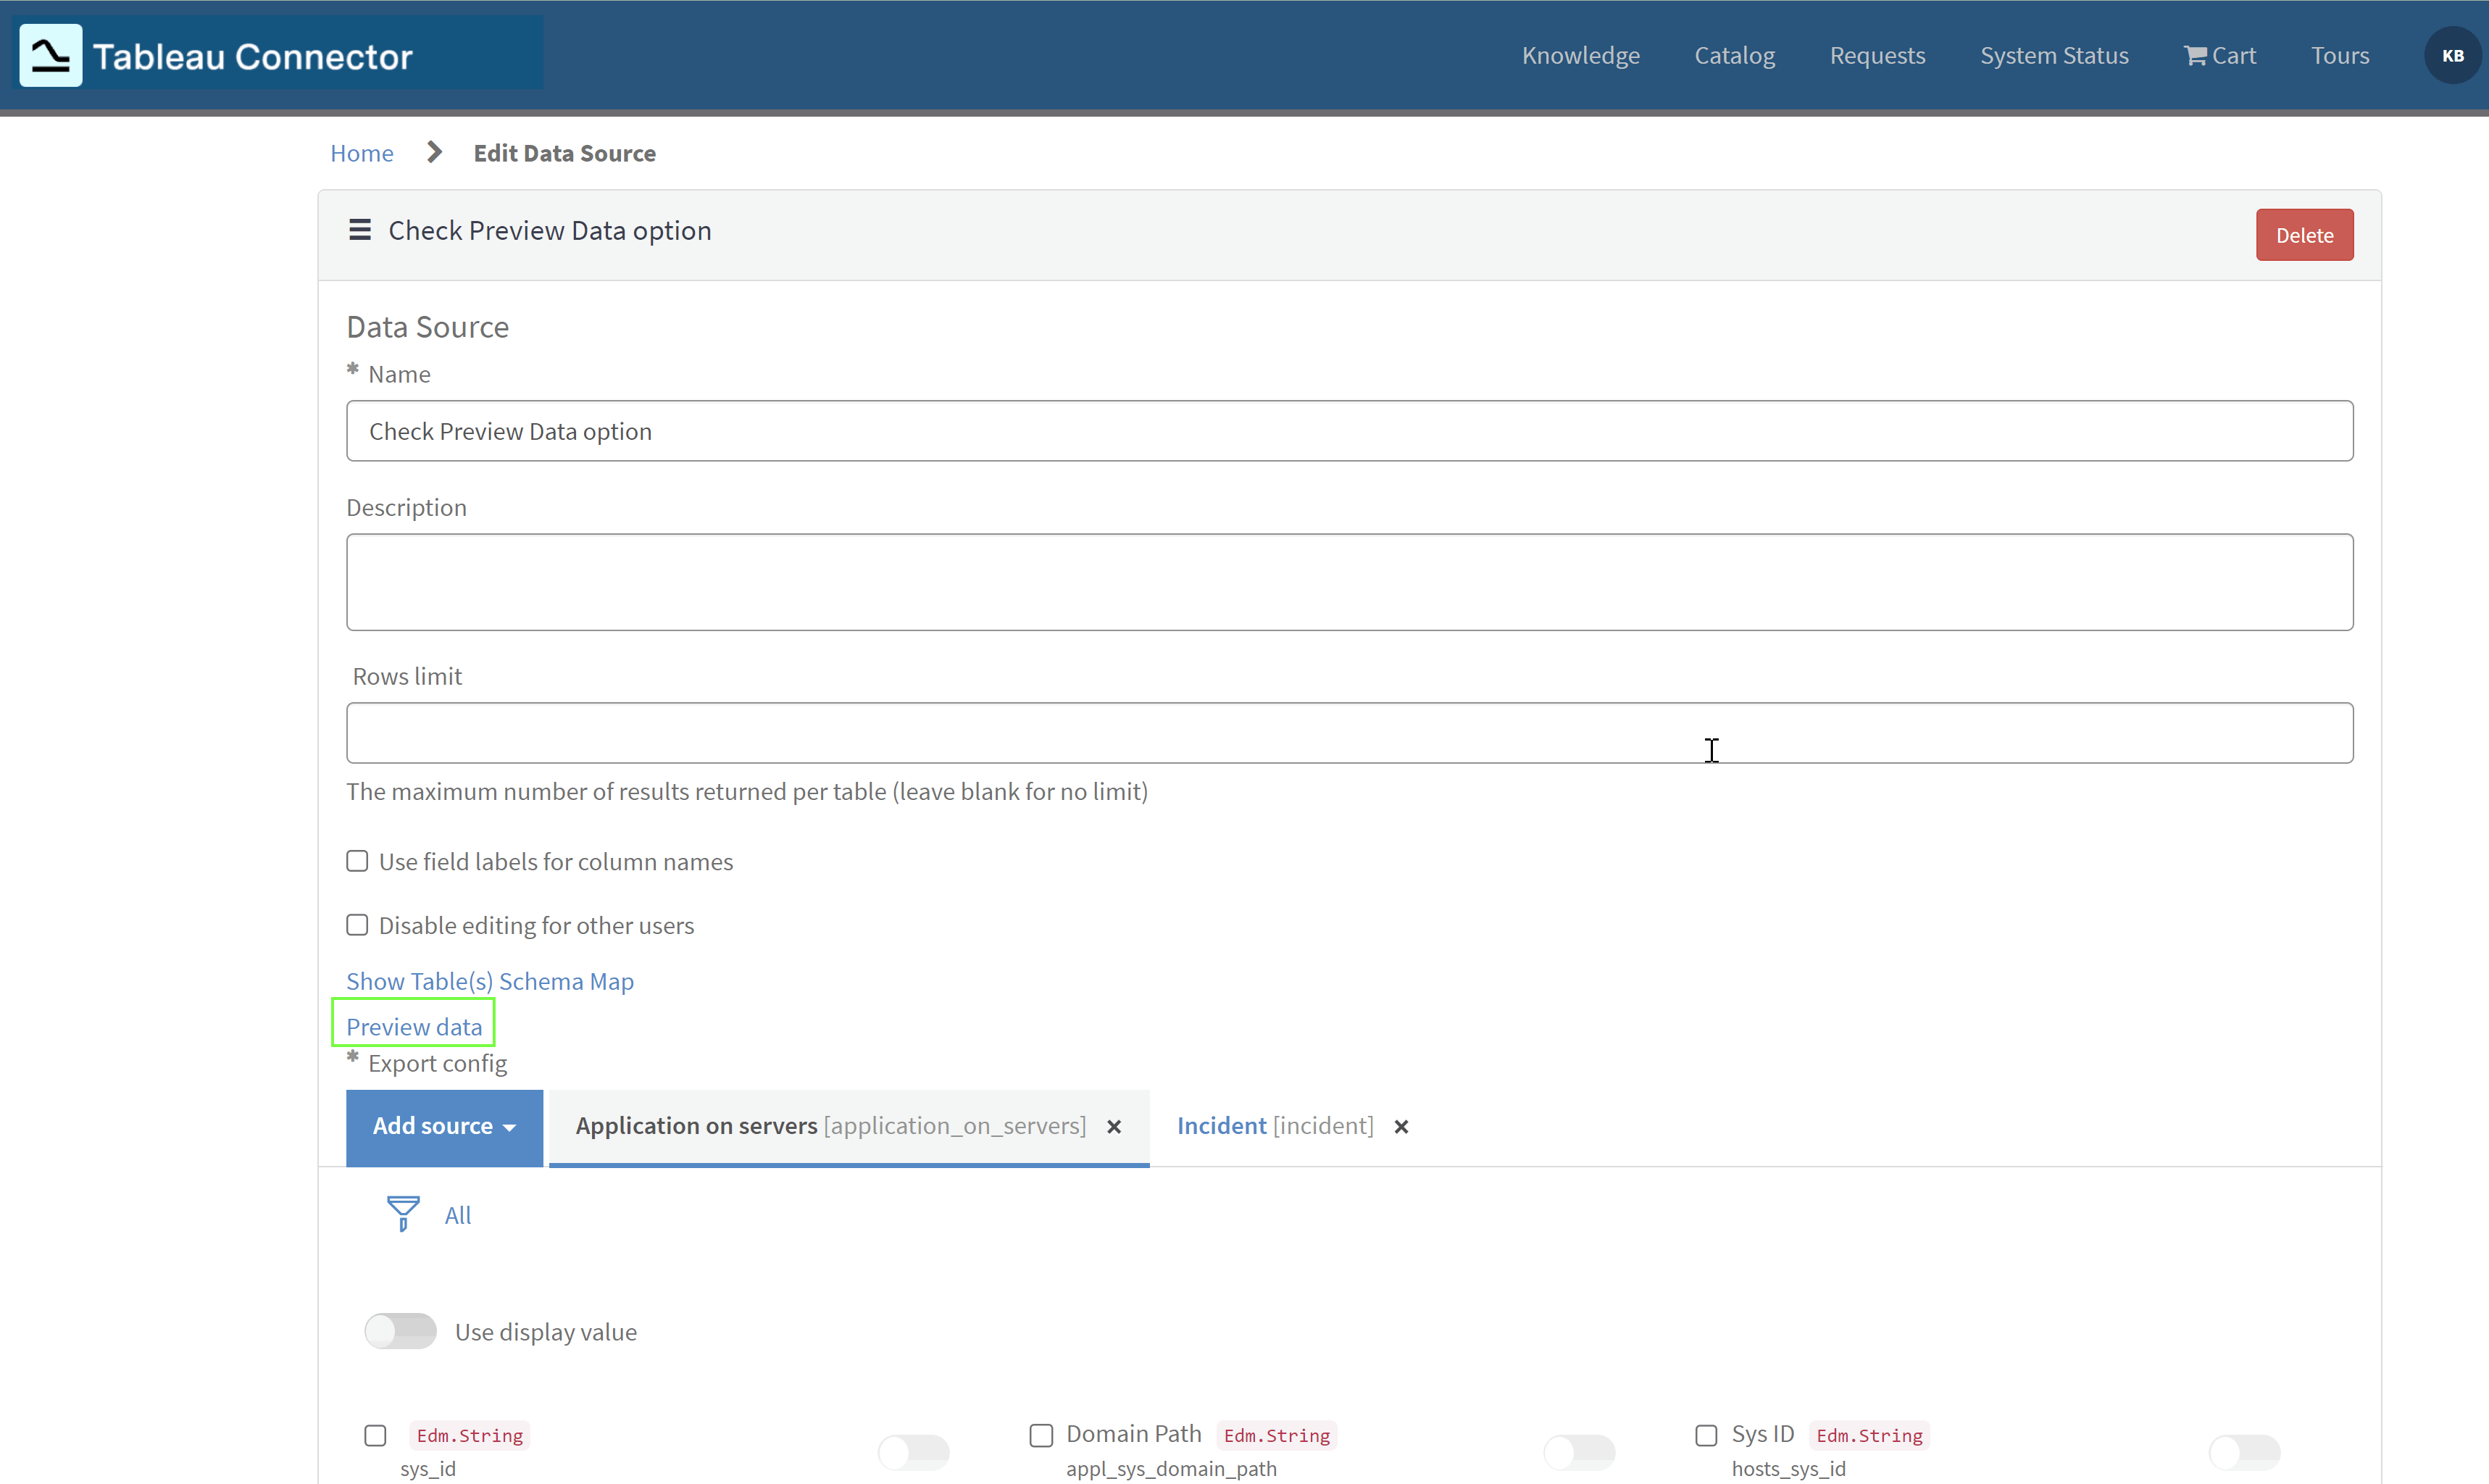Toggle Use display value switch
Screen dimensions: 2489x1484
(399, 1331)
